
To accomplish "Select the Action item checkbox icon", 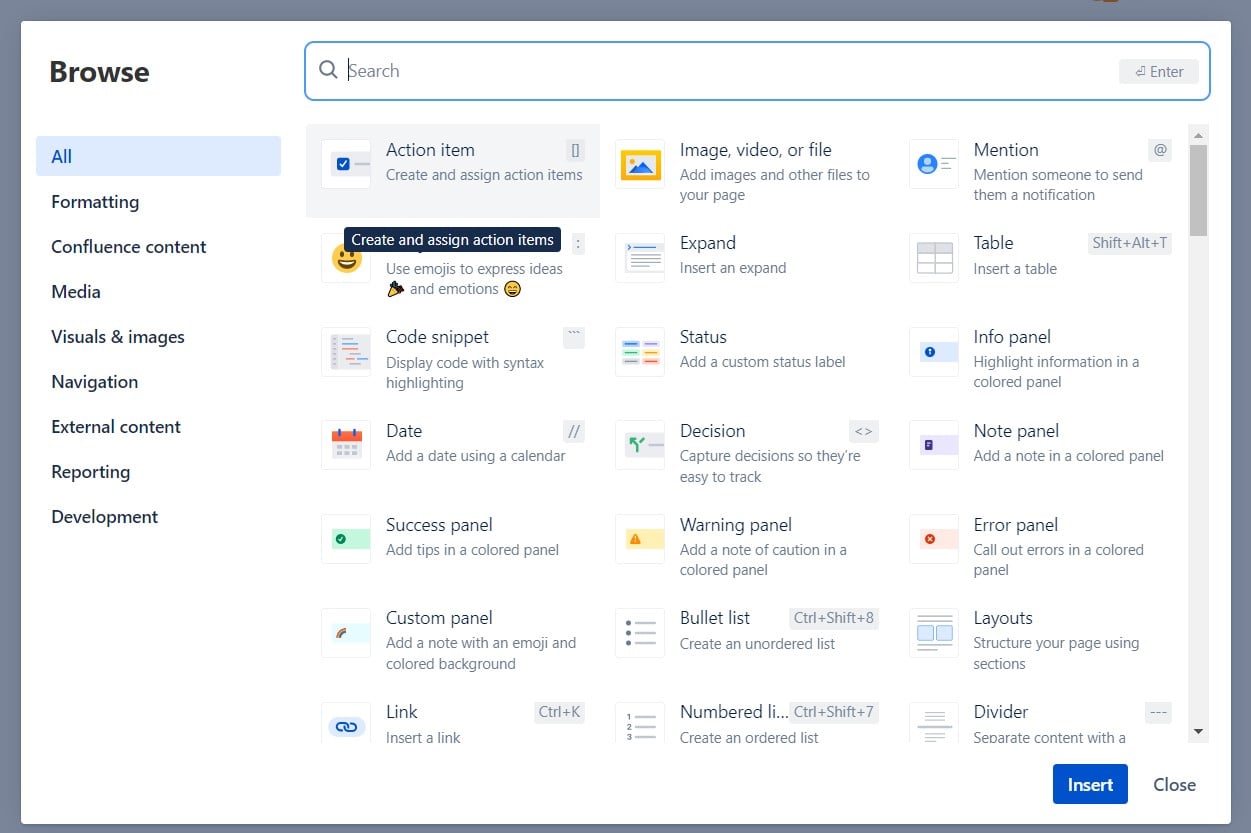I will point(346,164).
